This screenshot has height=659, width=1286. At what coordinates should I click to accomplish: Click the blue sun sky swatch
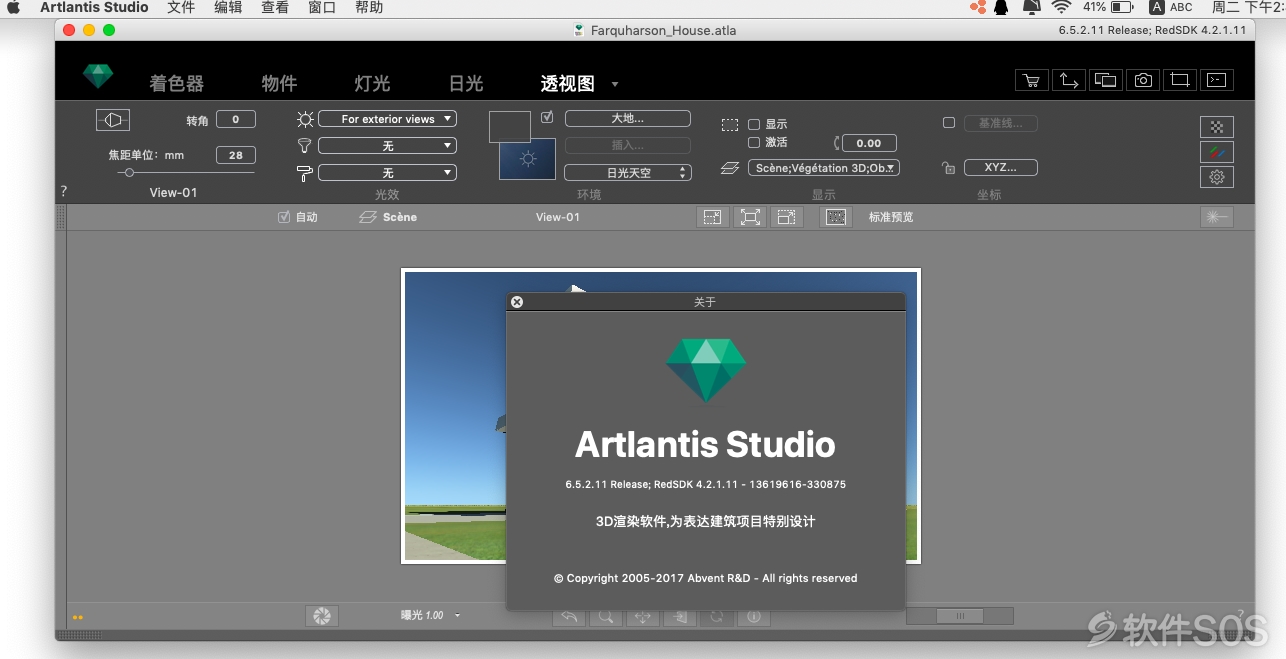coord(527,159)
